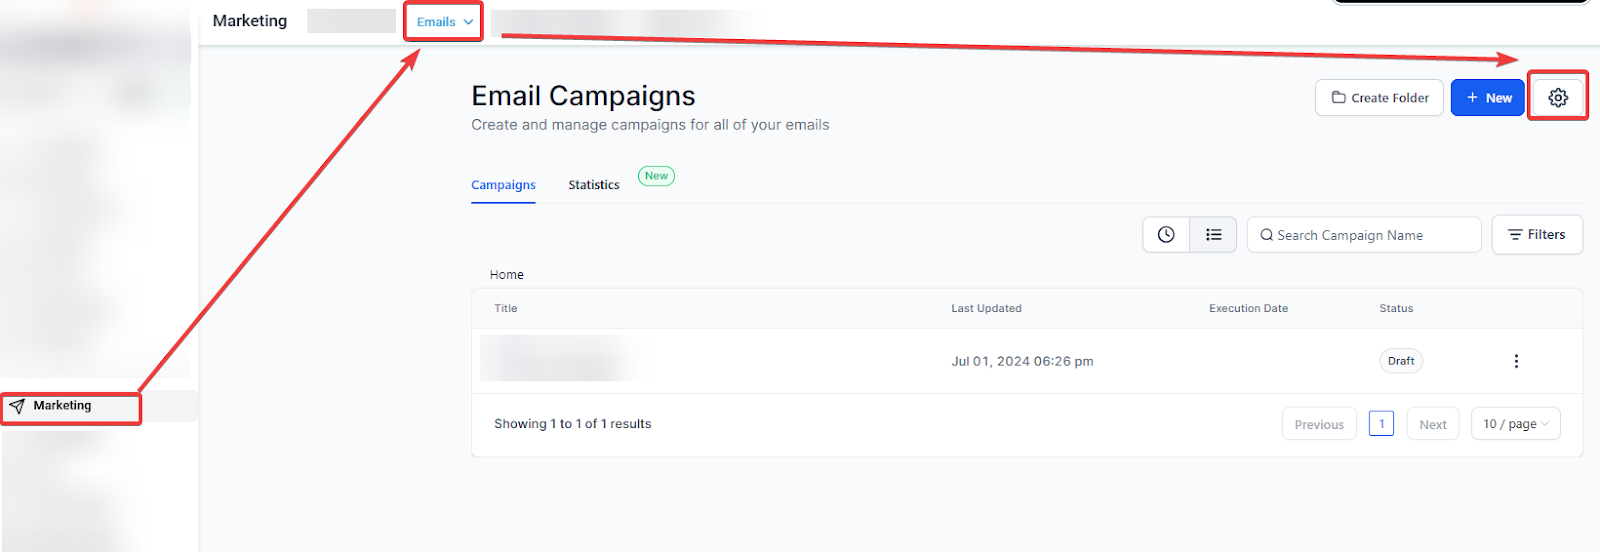1600x552 pixels.
Task: Switch to clock history view icon
Action: tap(1166, 234)
